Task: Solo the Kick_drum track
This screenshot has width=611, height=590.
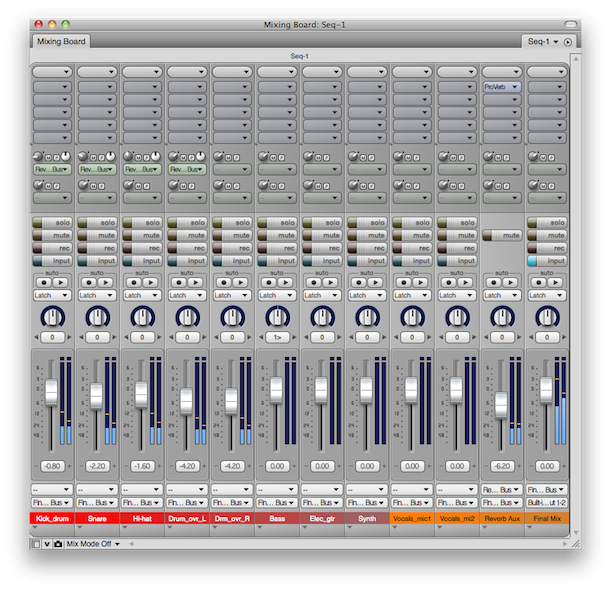Action: (52, 223)
